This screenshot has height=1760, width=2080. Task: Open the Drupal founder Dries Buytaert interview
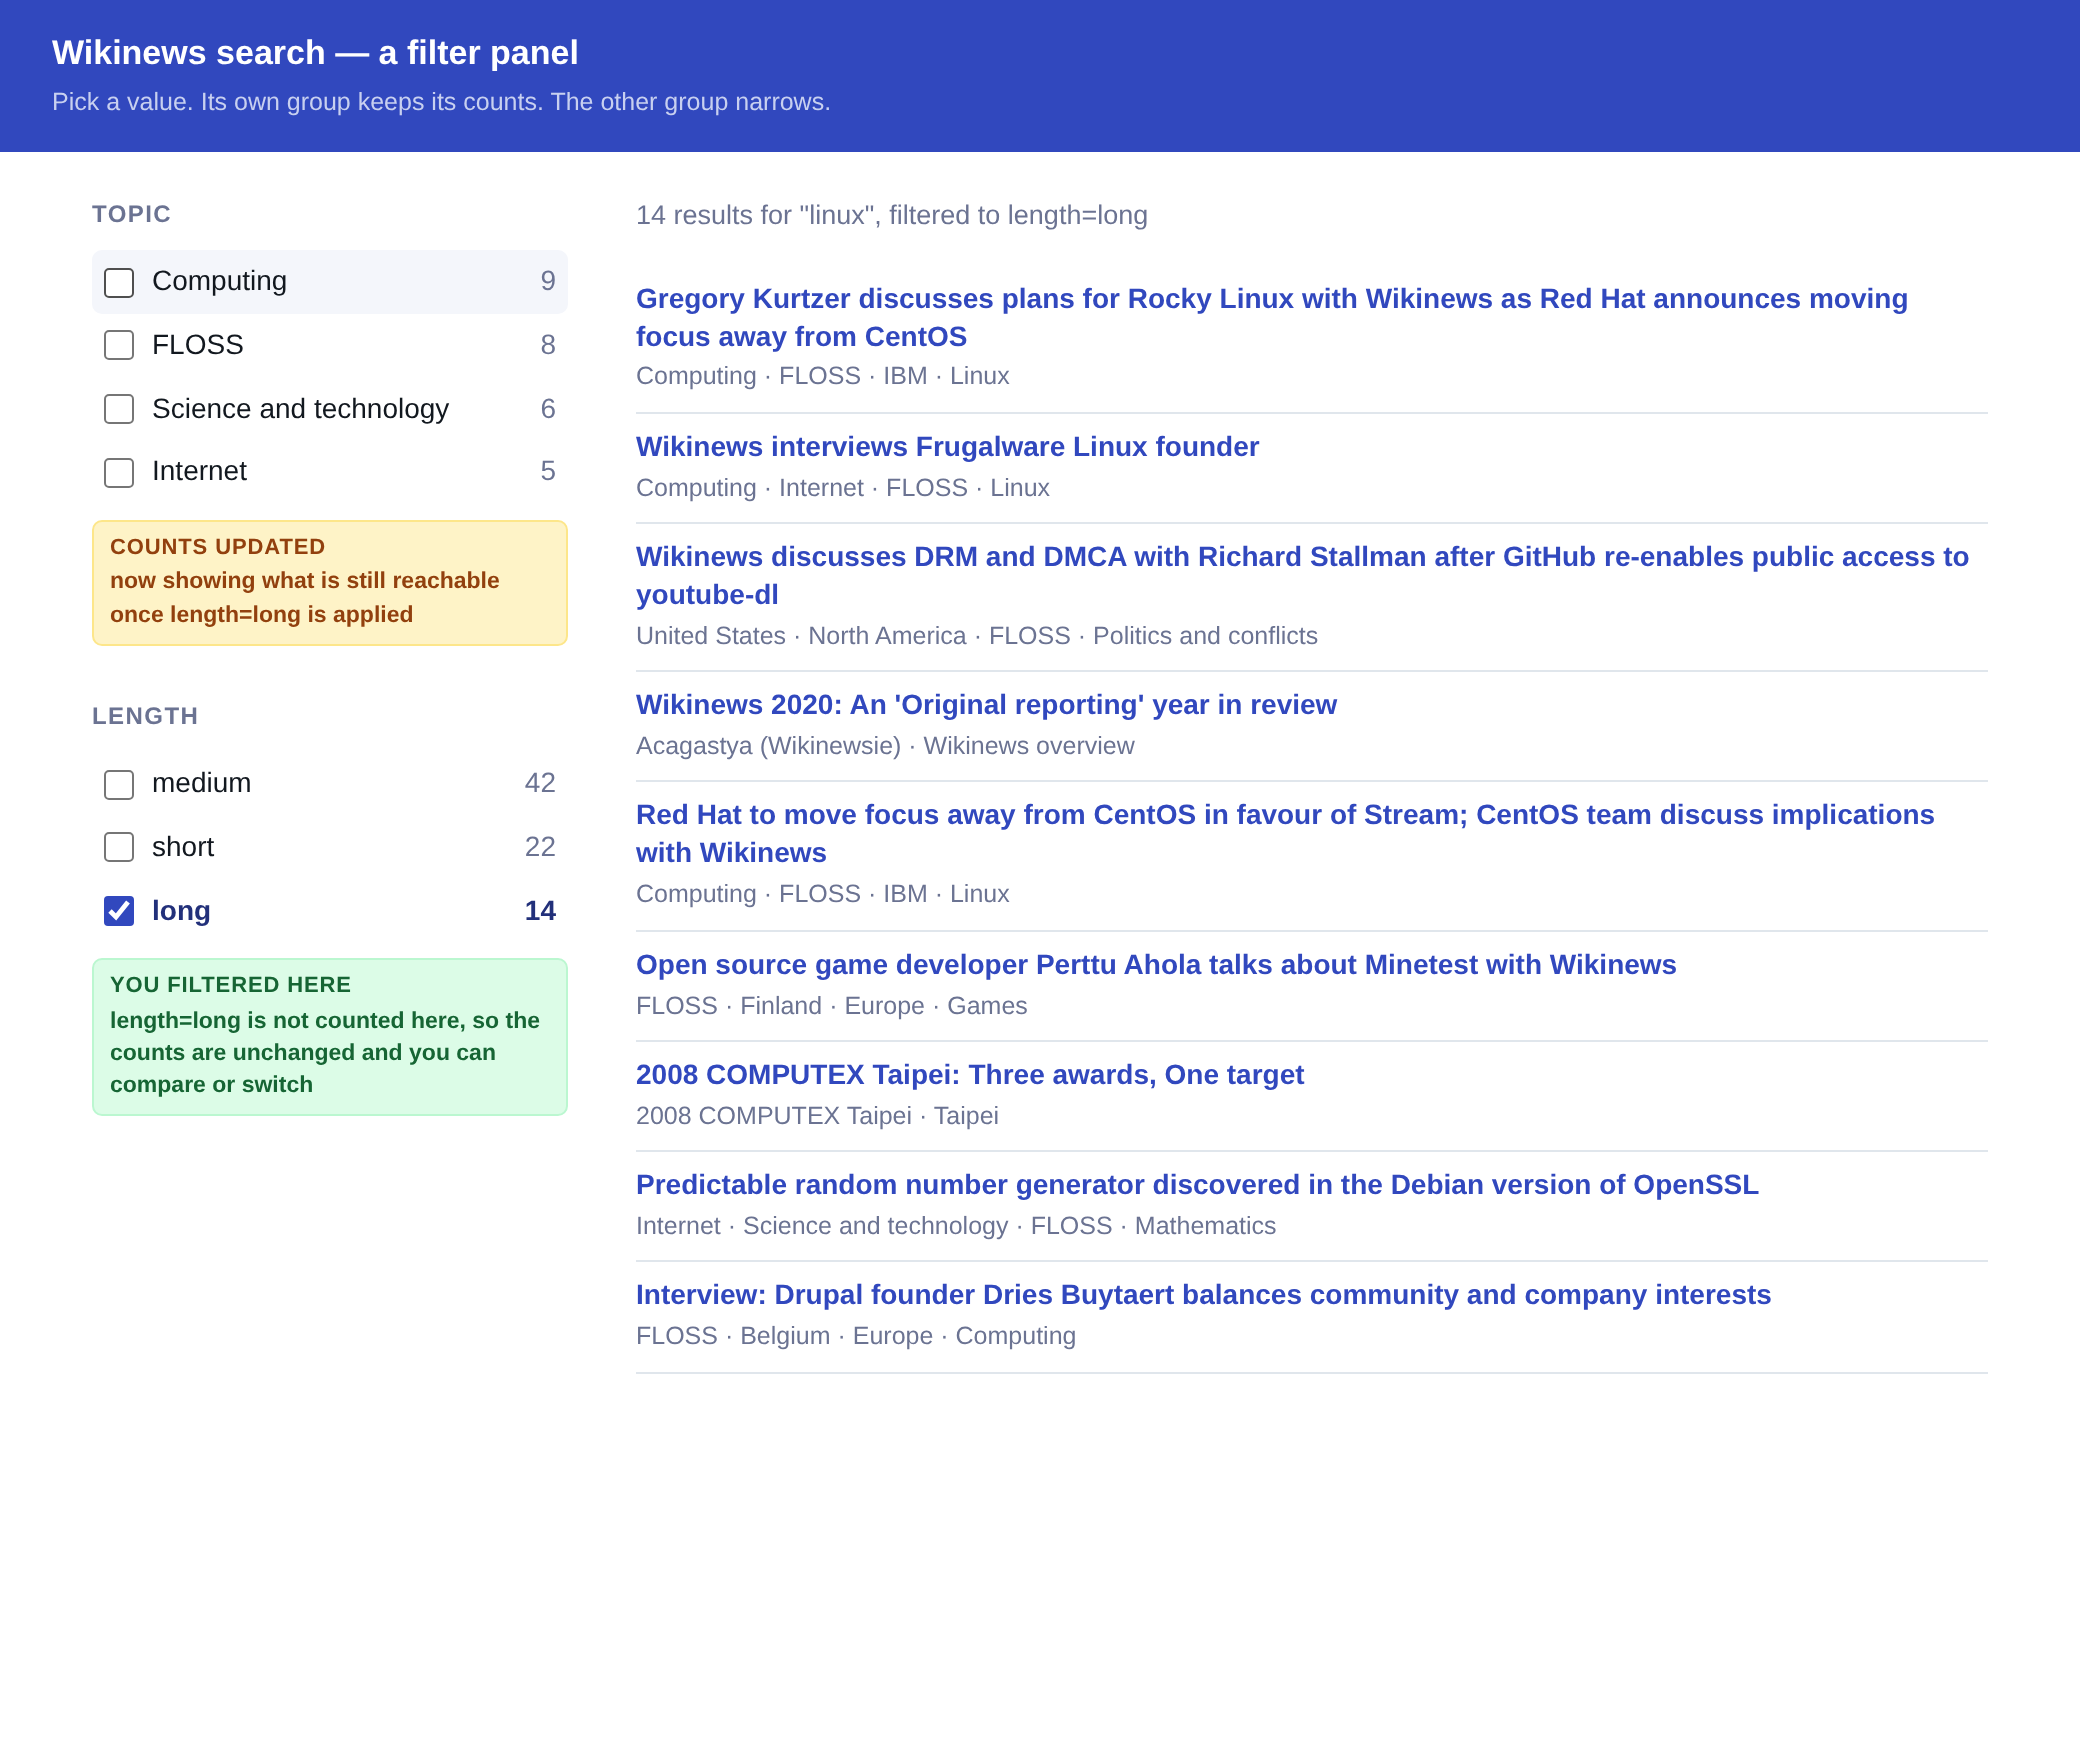(x=1203, y=1295)
